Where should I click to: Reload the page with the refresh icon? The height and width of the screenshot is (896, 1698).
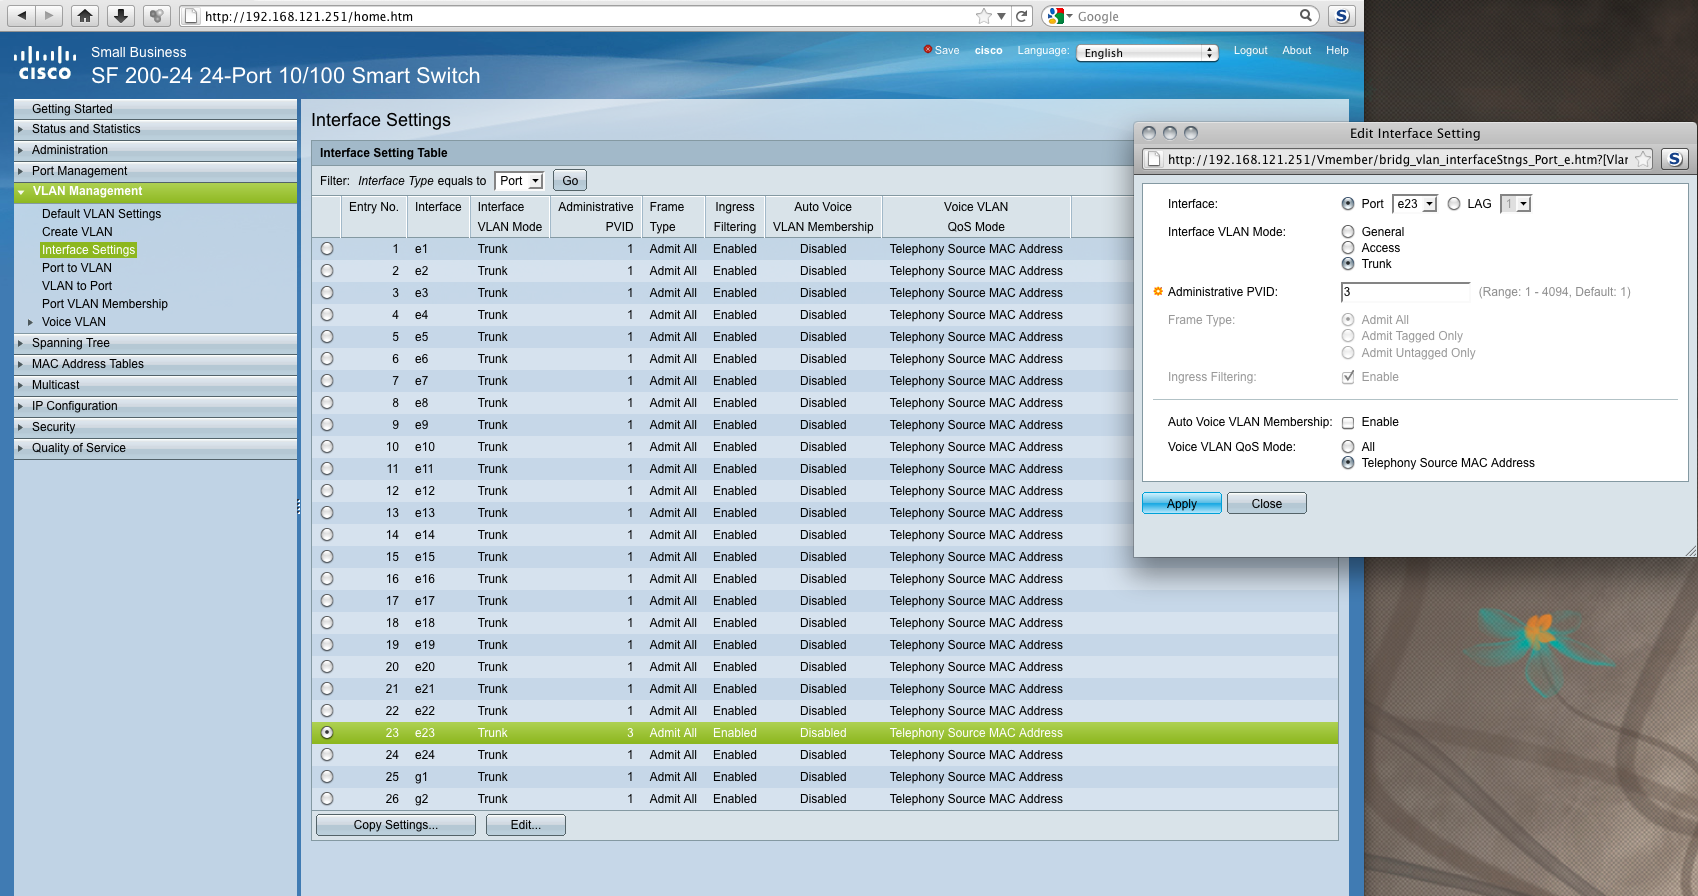coord(1021,16)
